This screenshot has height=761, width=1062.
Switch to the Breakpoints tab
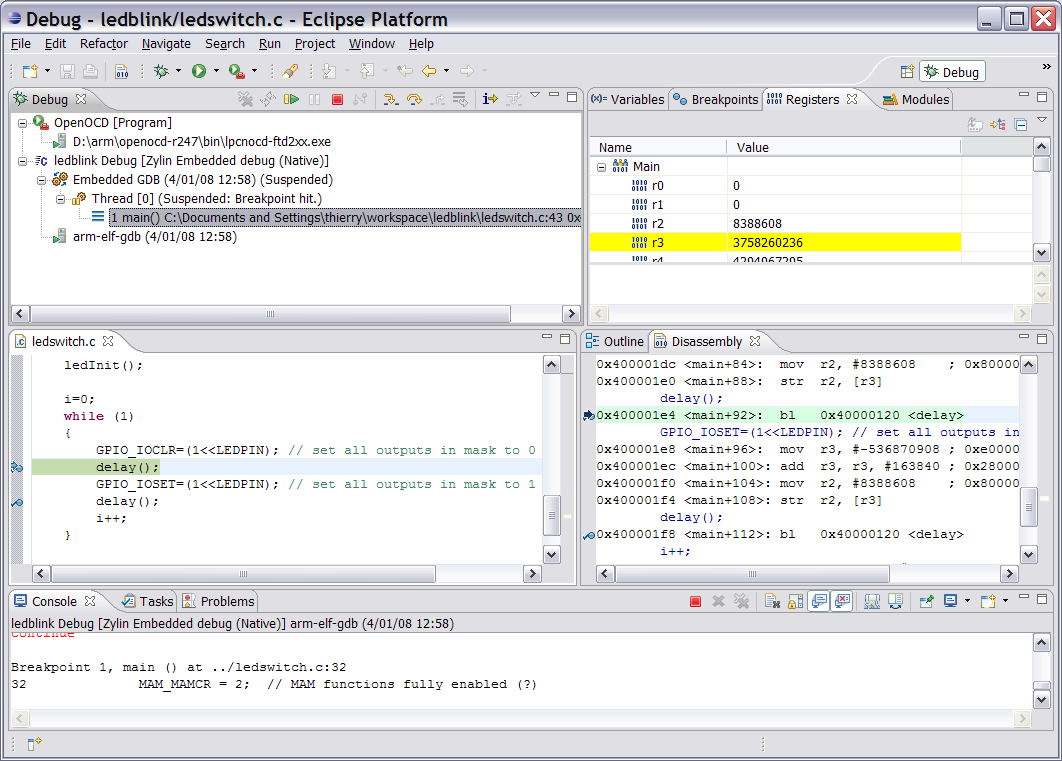pos(716,100)
